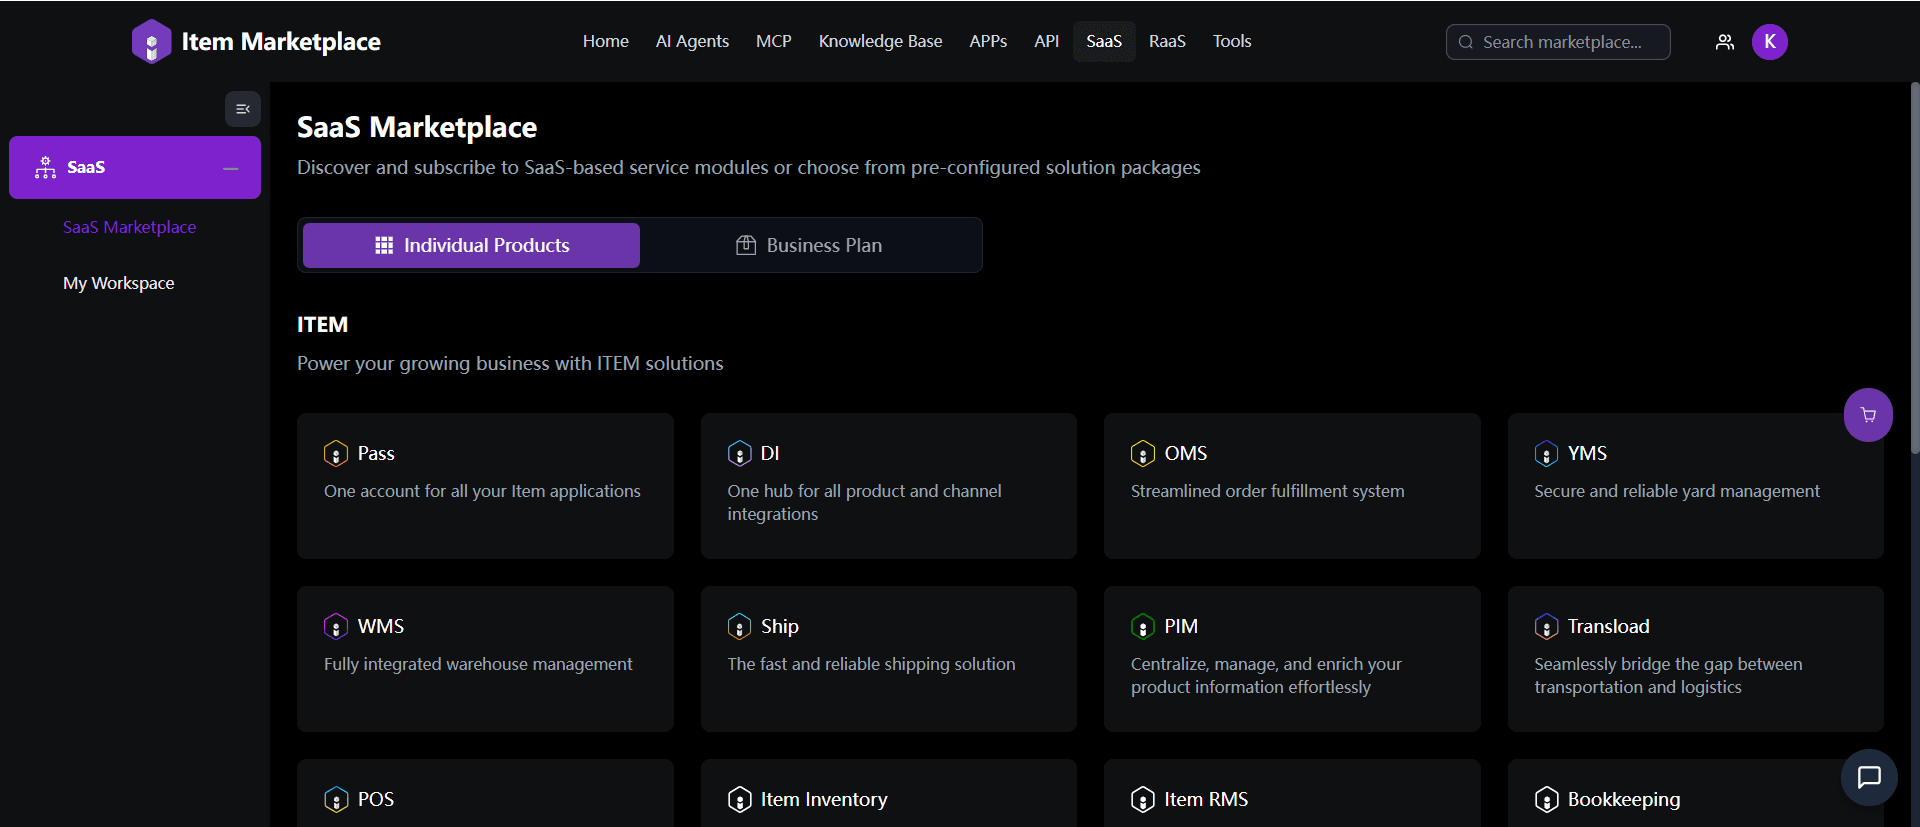Click the Pass product icon
The height and width of the screenshot is (827, 1920).
coord(336,454)
